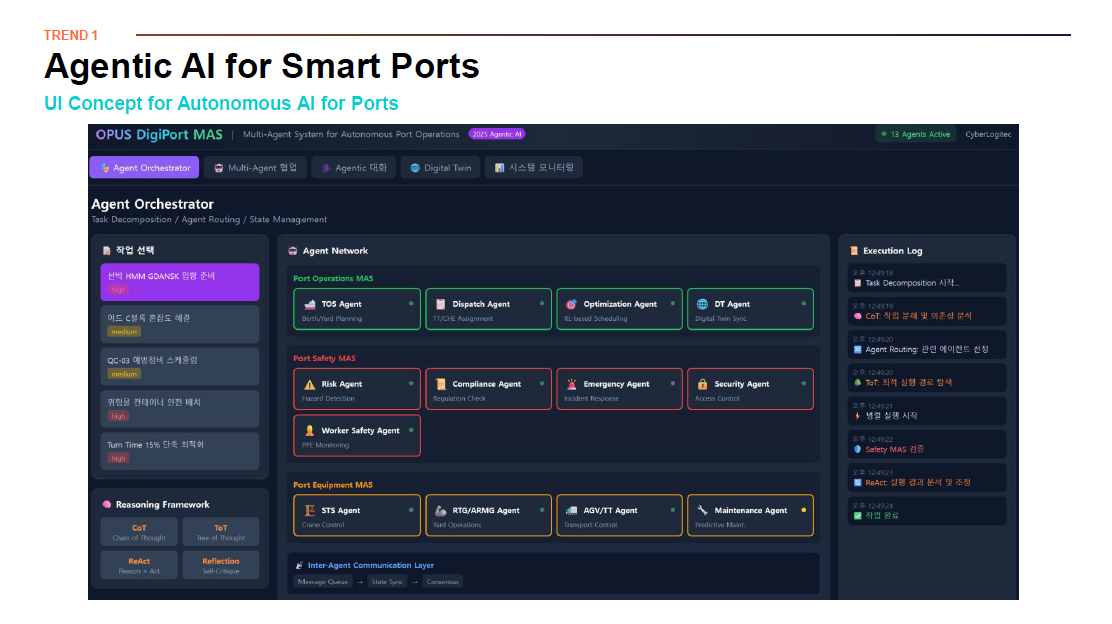Viewport: 1112px width, 624px height.
Task: Click the 13 Agents Active status badge
Action: 915,134
